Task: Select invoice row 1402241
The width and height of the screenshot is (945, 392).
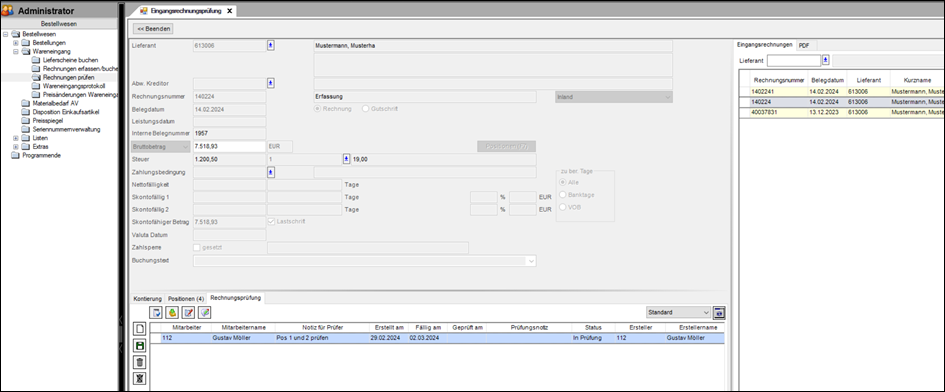Action: [842, 91]
